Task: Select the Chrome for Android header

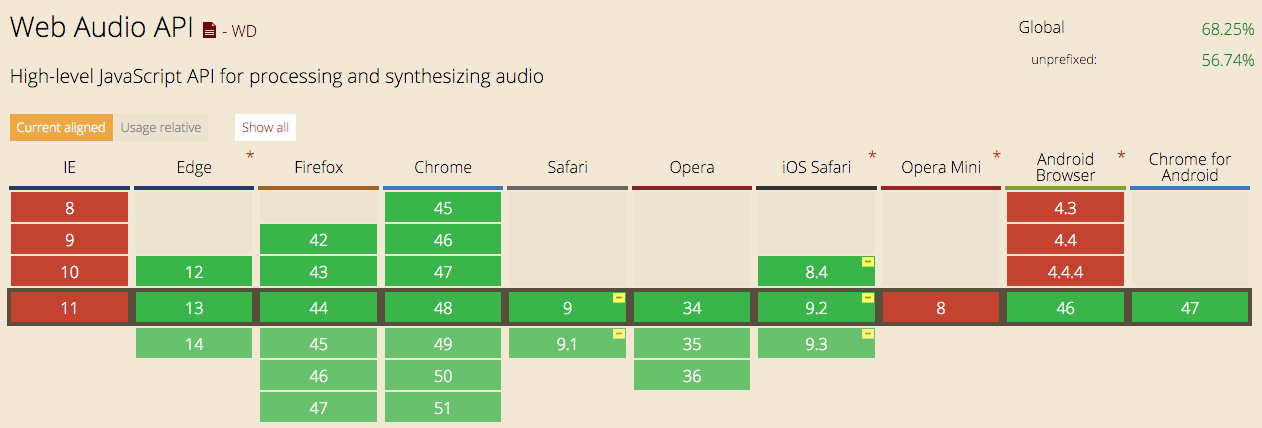Action: (1189, 167)
